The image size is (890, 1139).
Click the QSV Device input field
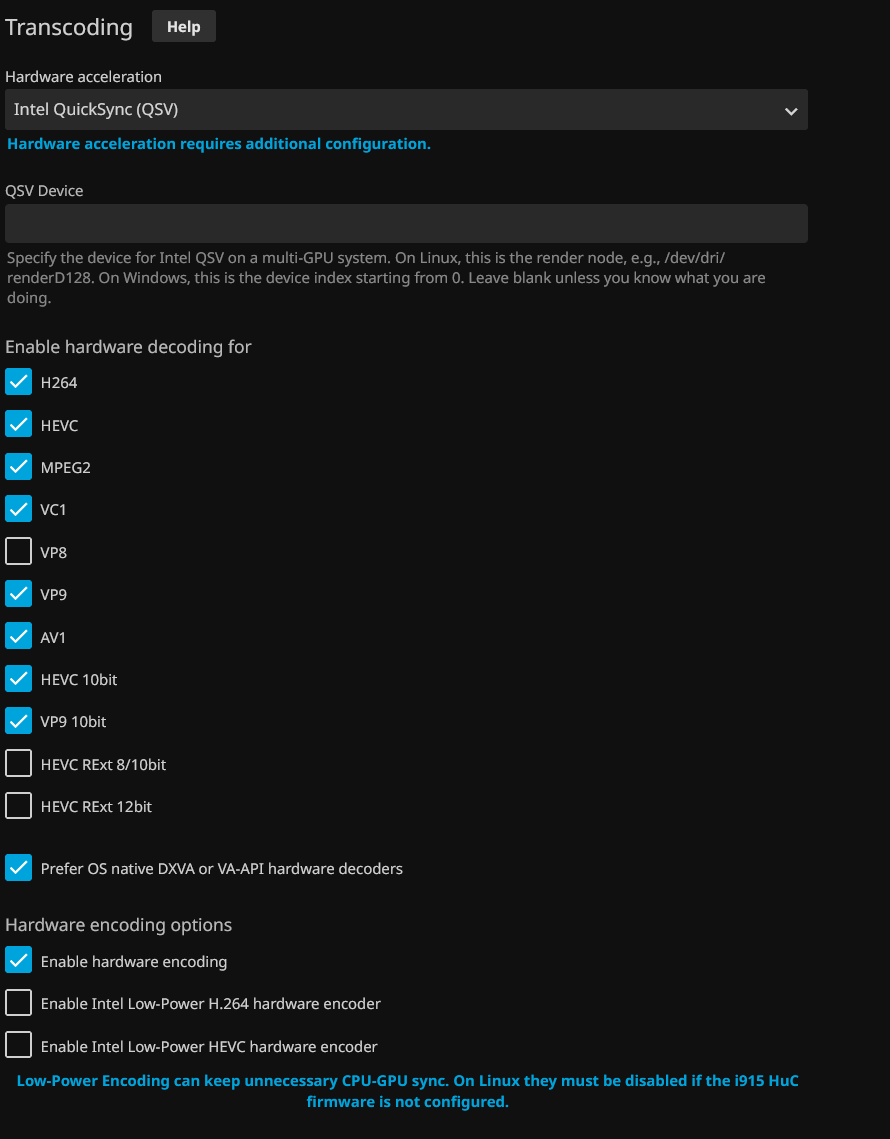(x=406, y=224)
